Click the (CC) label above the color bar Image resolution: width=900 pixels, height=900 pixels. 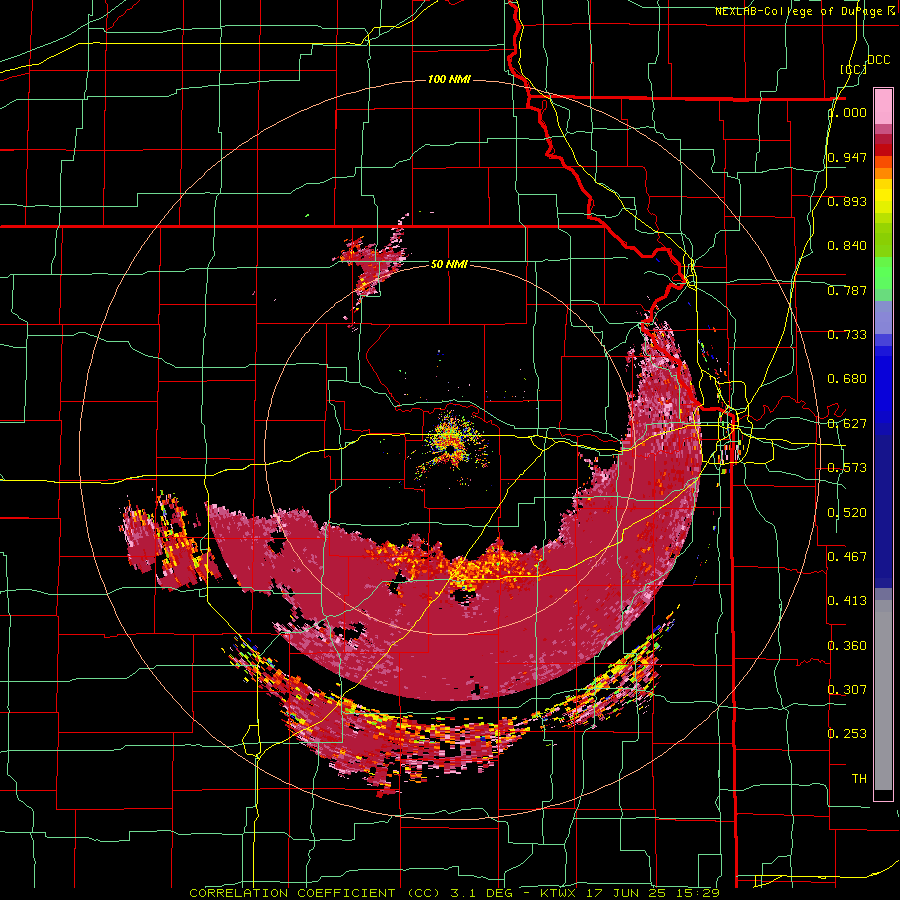coord(854,69)
